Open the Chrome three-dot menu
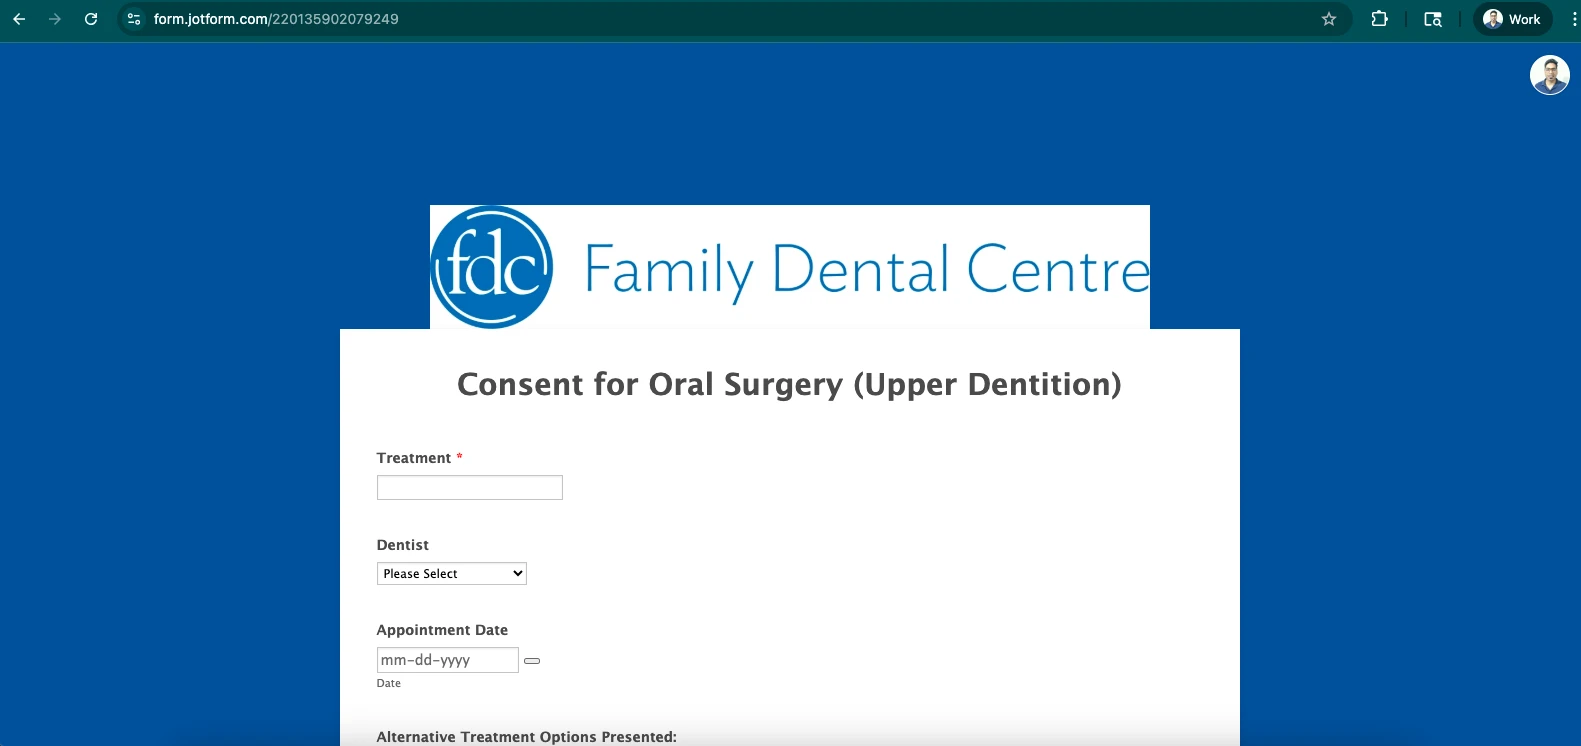This screenshot has height=746, width=1581. click(1574, 19)
